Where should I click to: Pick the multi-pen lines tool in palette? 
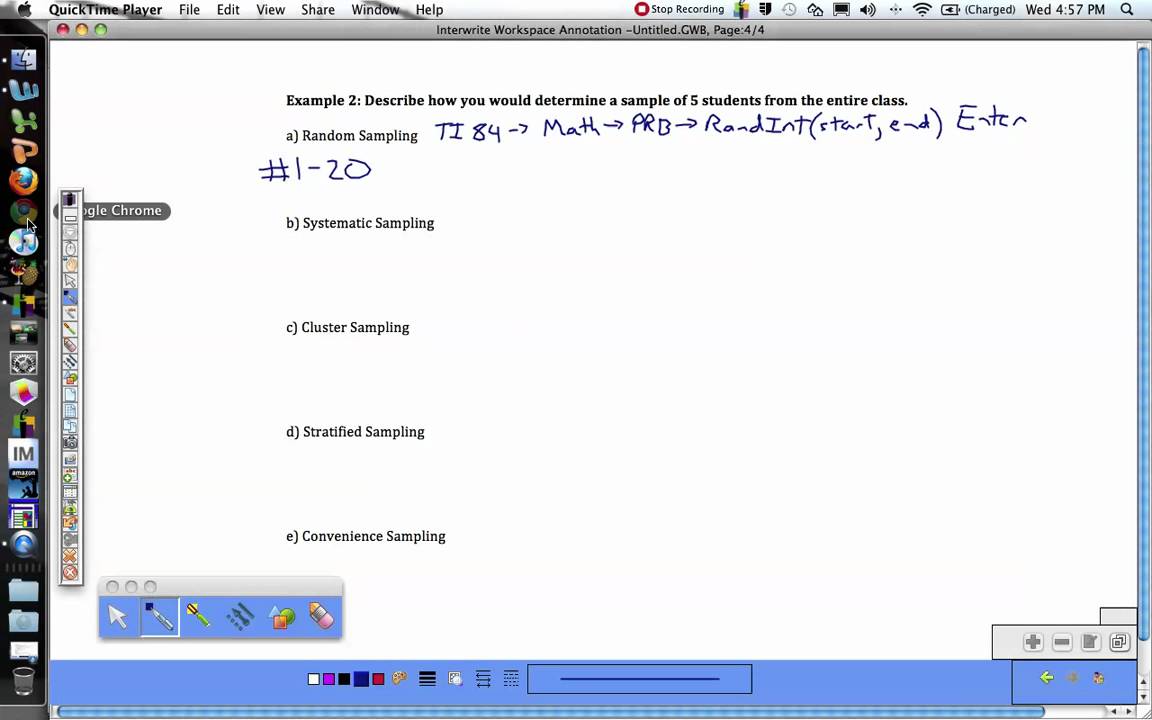pyautogui.click(x=240, y=616)
